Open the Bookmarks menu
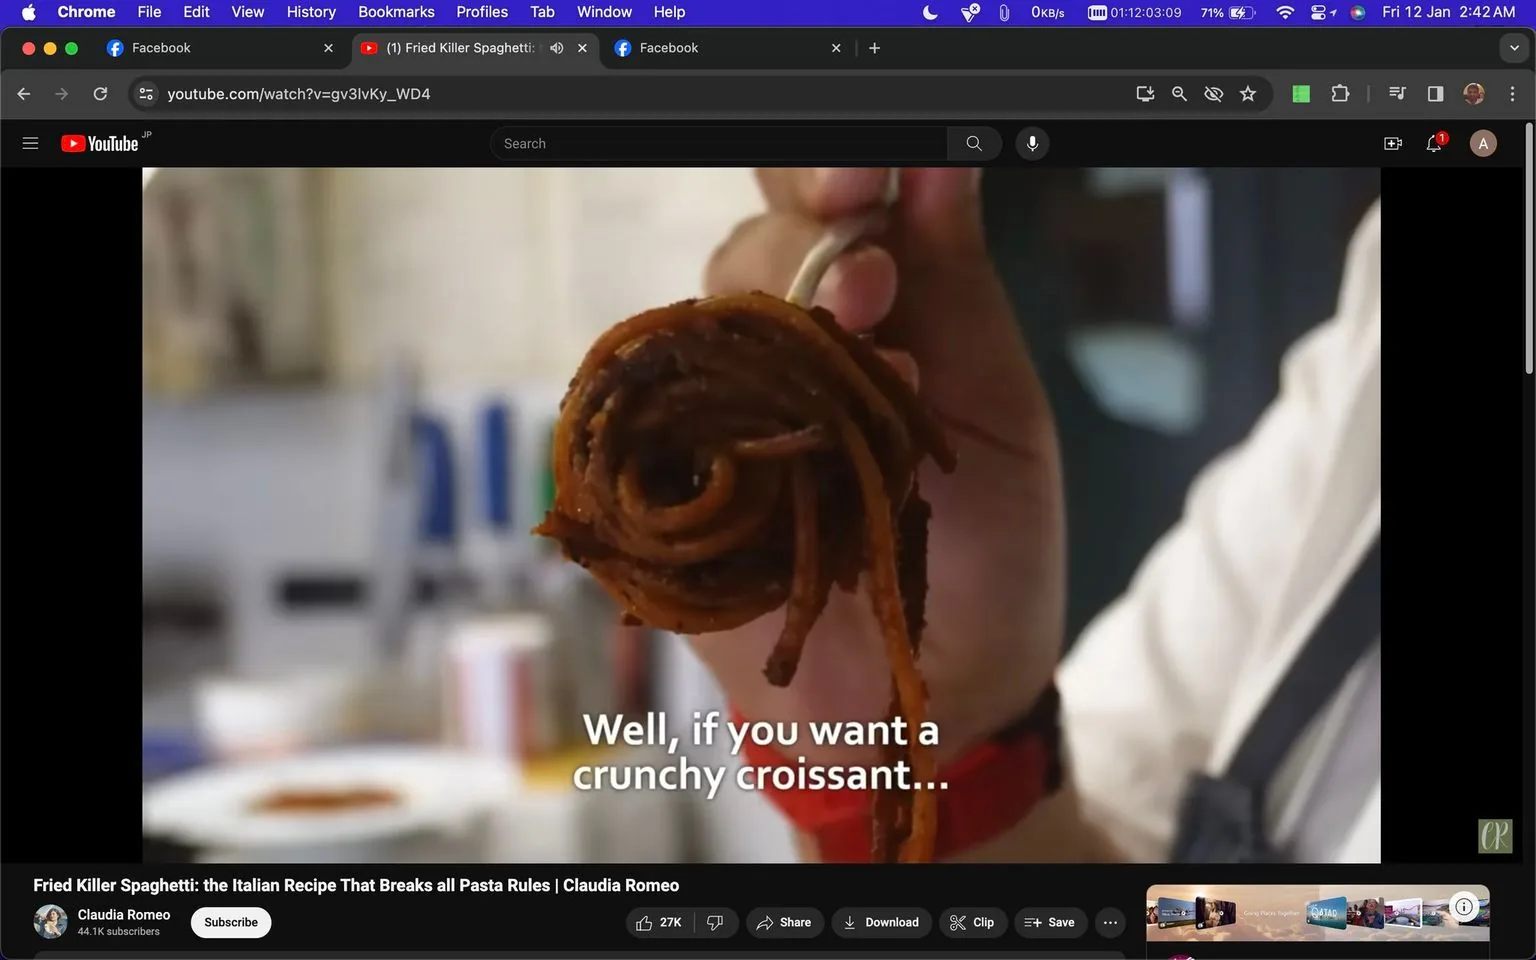 click(396, 11)
